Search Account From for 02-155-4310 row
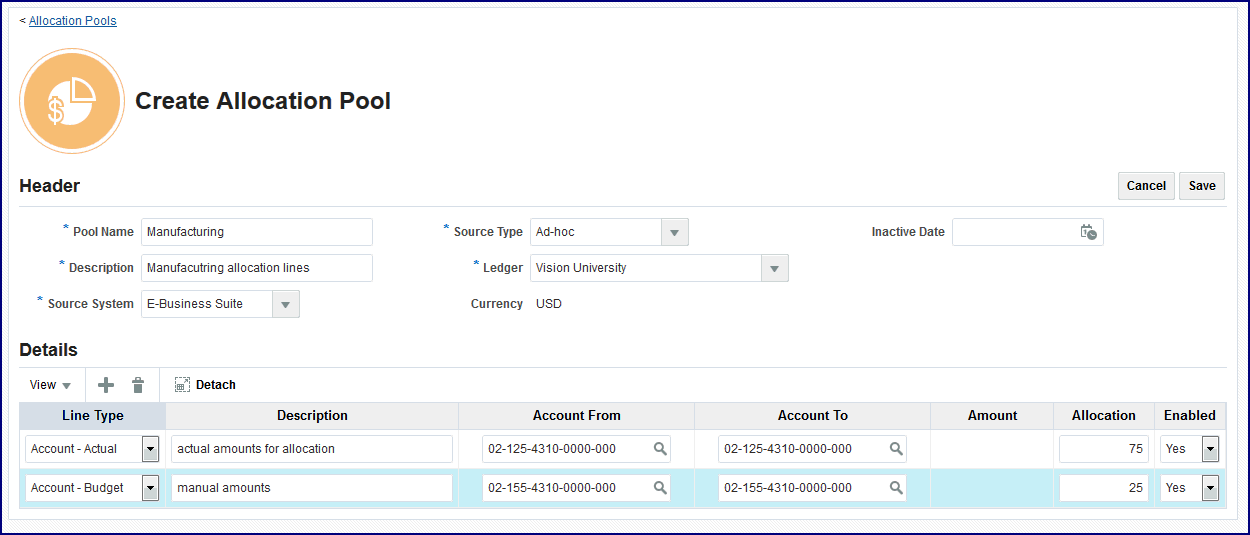The height and width of the screenshot is (535, 1250). (x=660, y=488)
